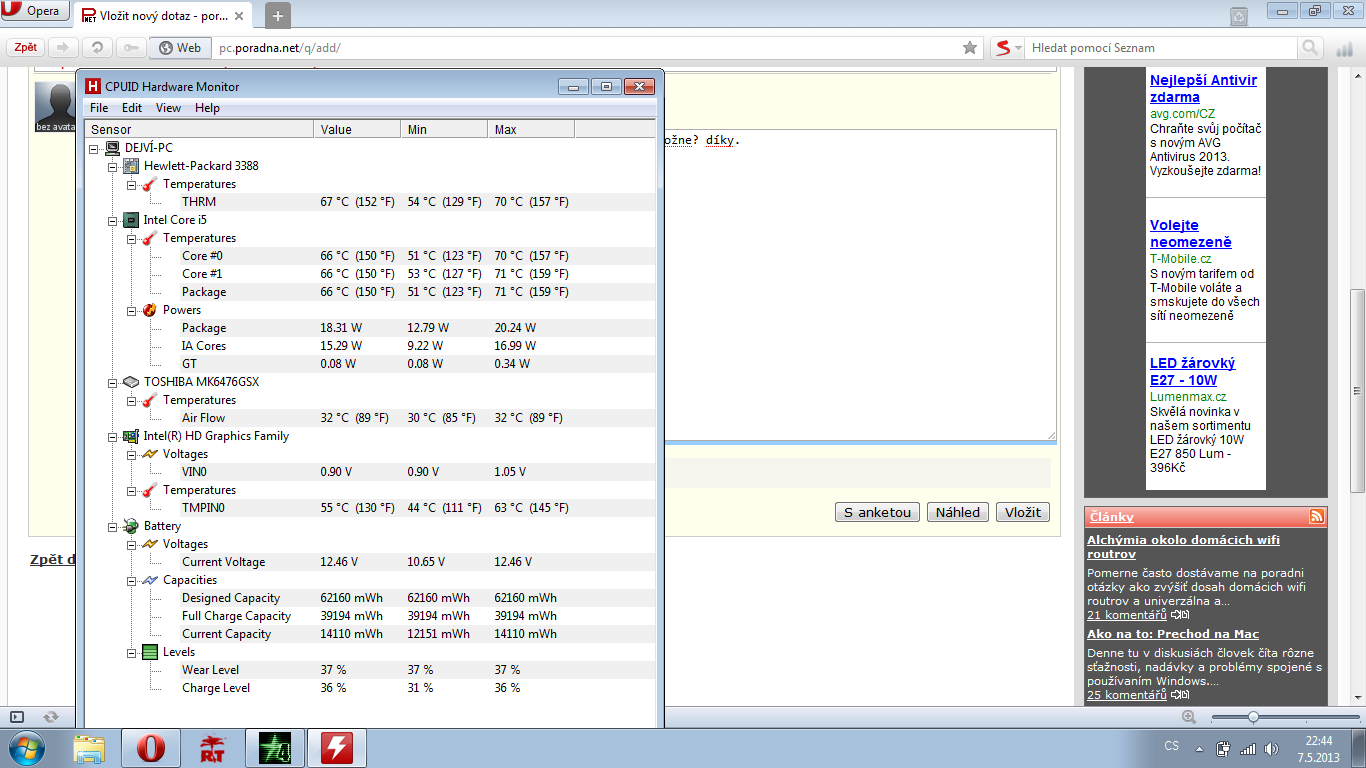This screenshot has width=1366, height=768.
Task: Click the volume speaker tray icon
Action: coord(1271,748)
